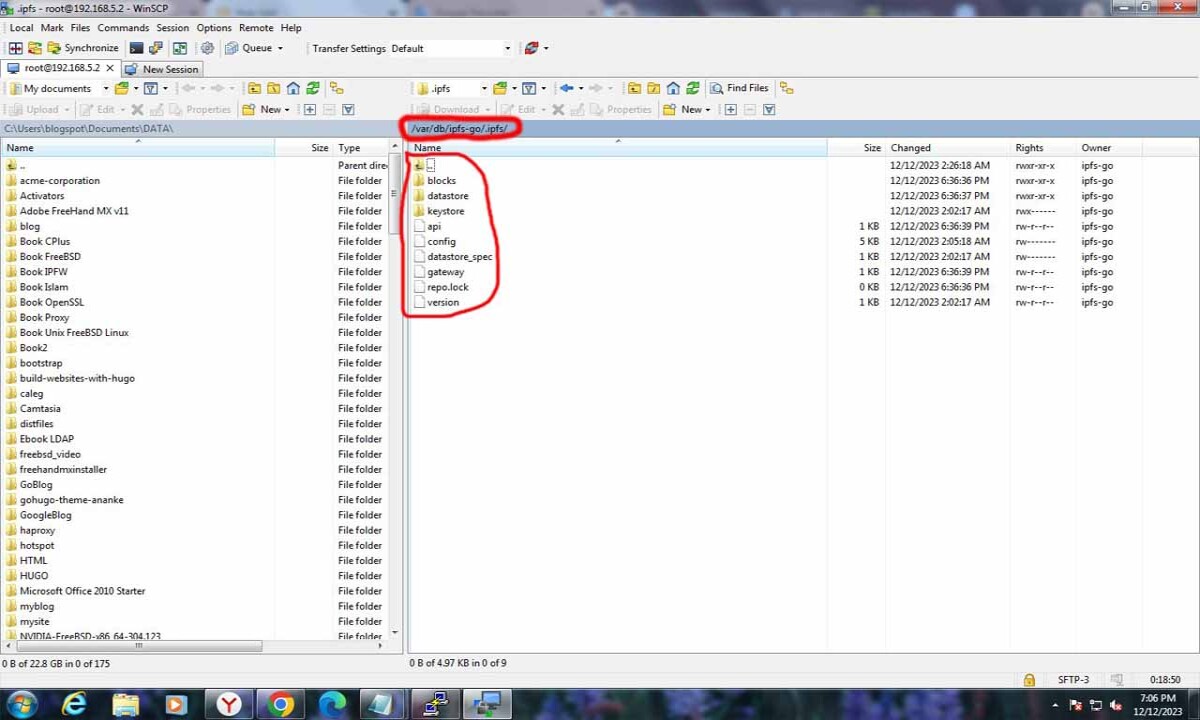Open the Files menu
1200x720 pixels.
click(x=80, y=28)
